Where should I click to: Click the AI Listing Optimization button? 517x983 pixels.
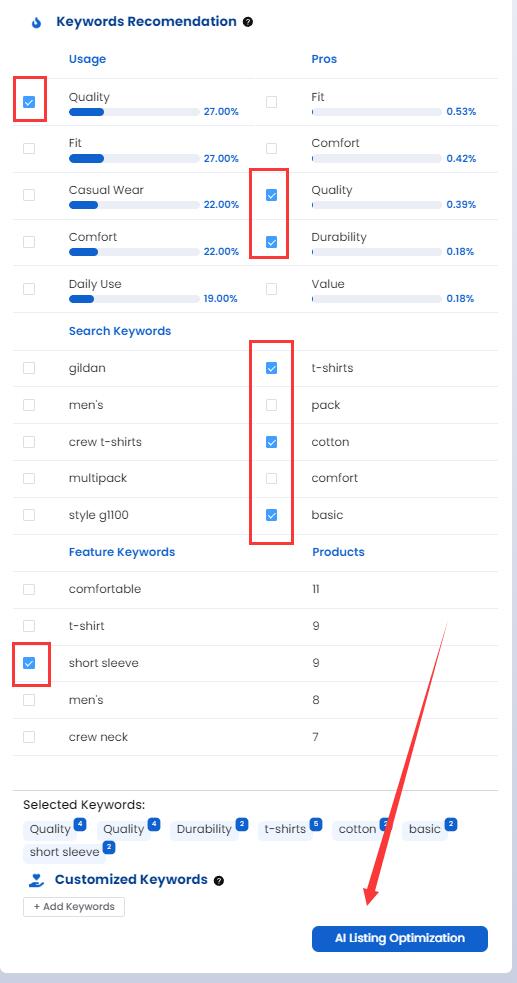(400, 938)
